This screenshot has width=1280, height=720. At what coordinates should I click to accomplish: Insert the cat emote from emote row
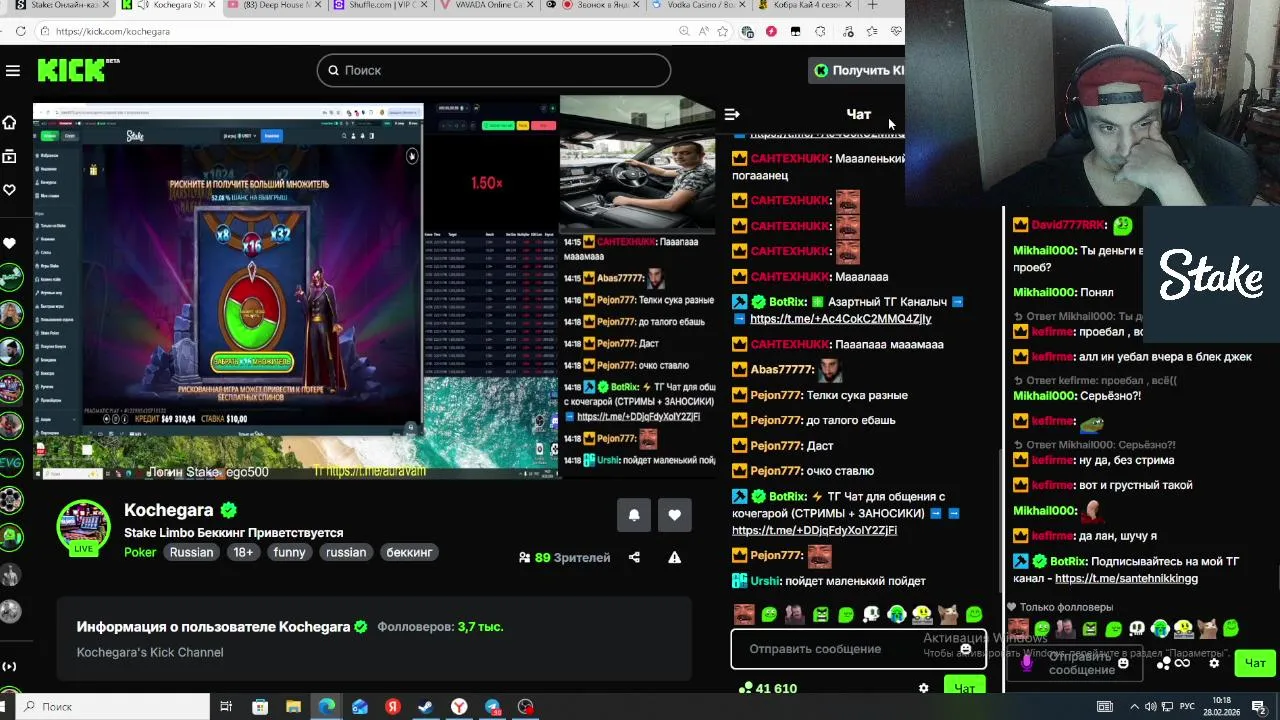click(948, 614)
